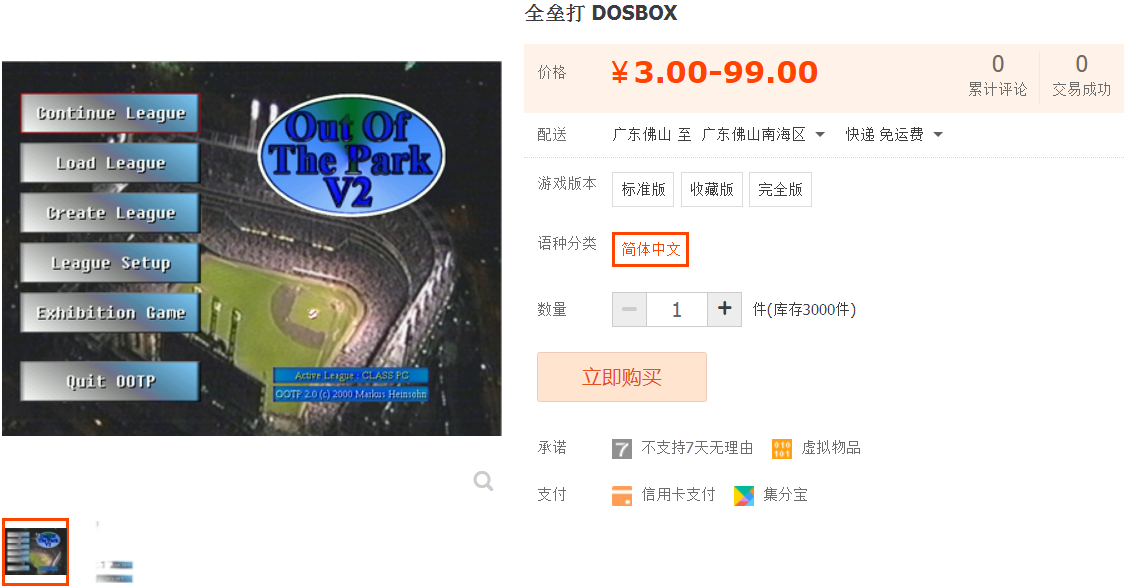
Task: Select the 标准版 game version option
Action: pyautogui.click(x=643, y=189)
